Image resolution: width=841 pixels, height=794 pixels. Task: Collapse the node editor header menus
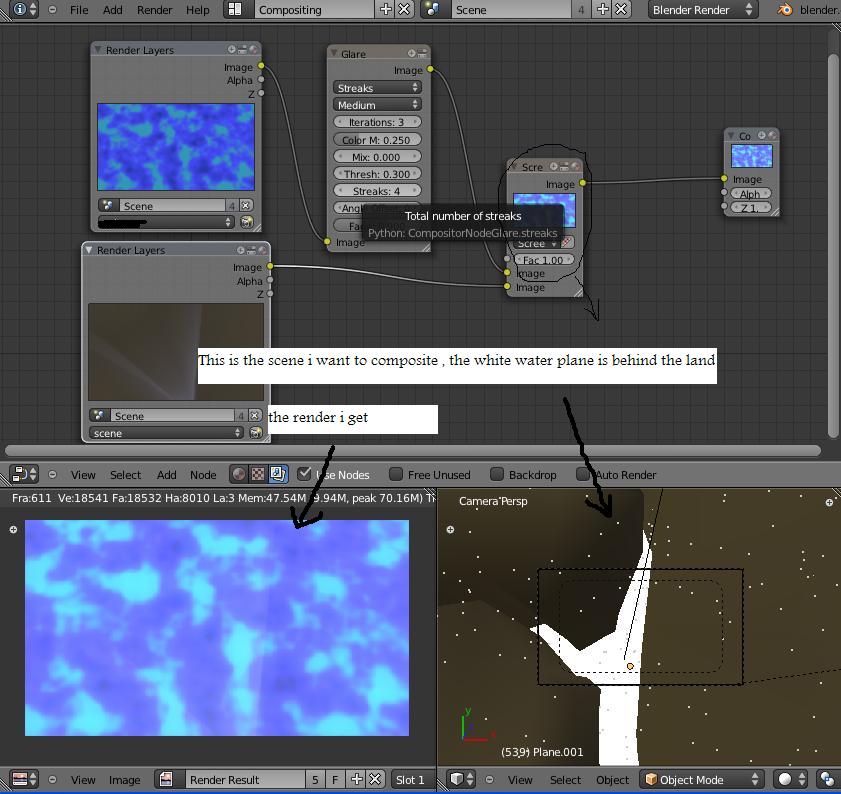click(x=52, y=474)
